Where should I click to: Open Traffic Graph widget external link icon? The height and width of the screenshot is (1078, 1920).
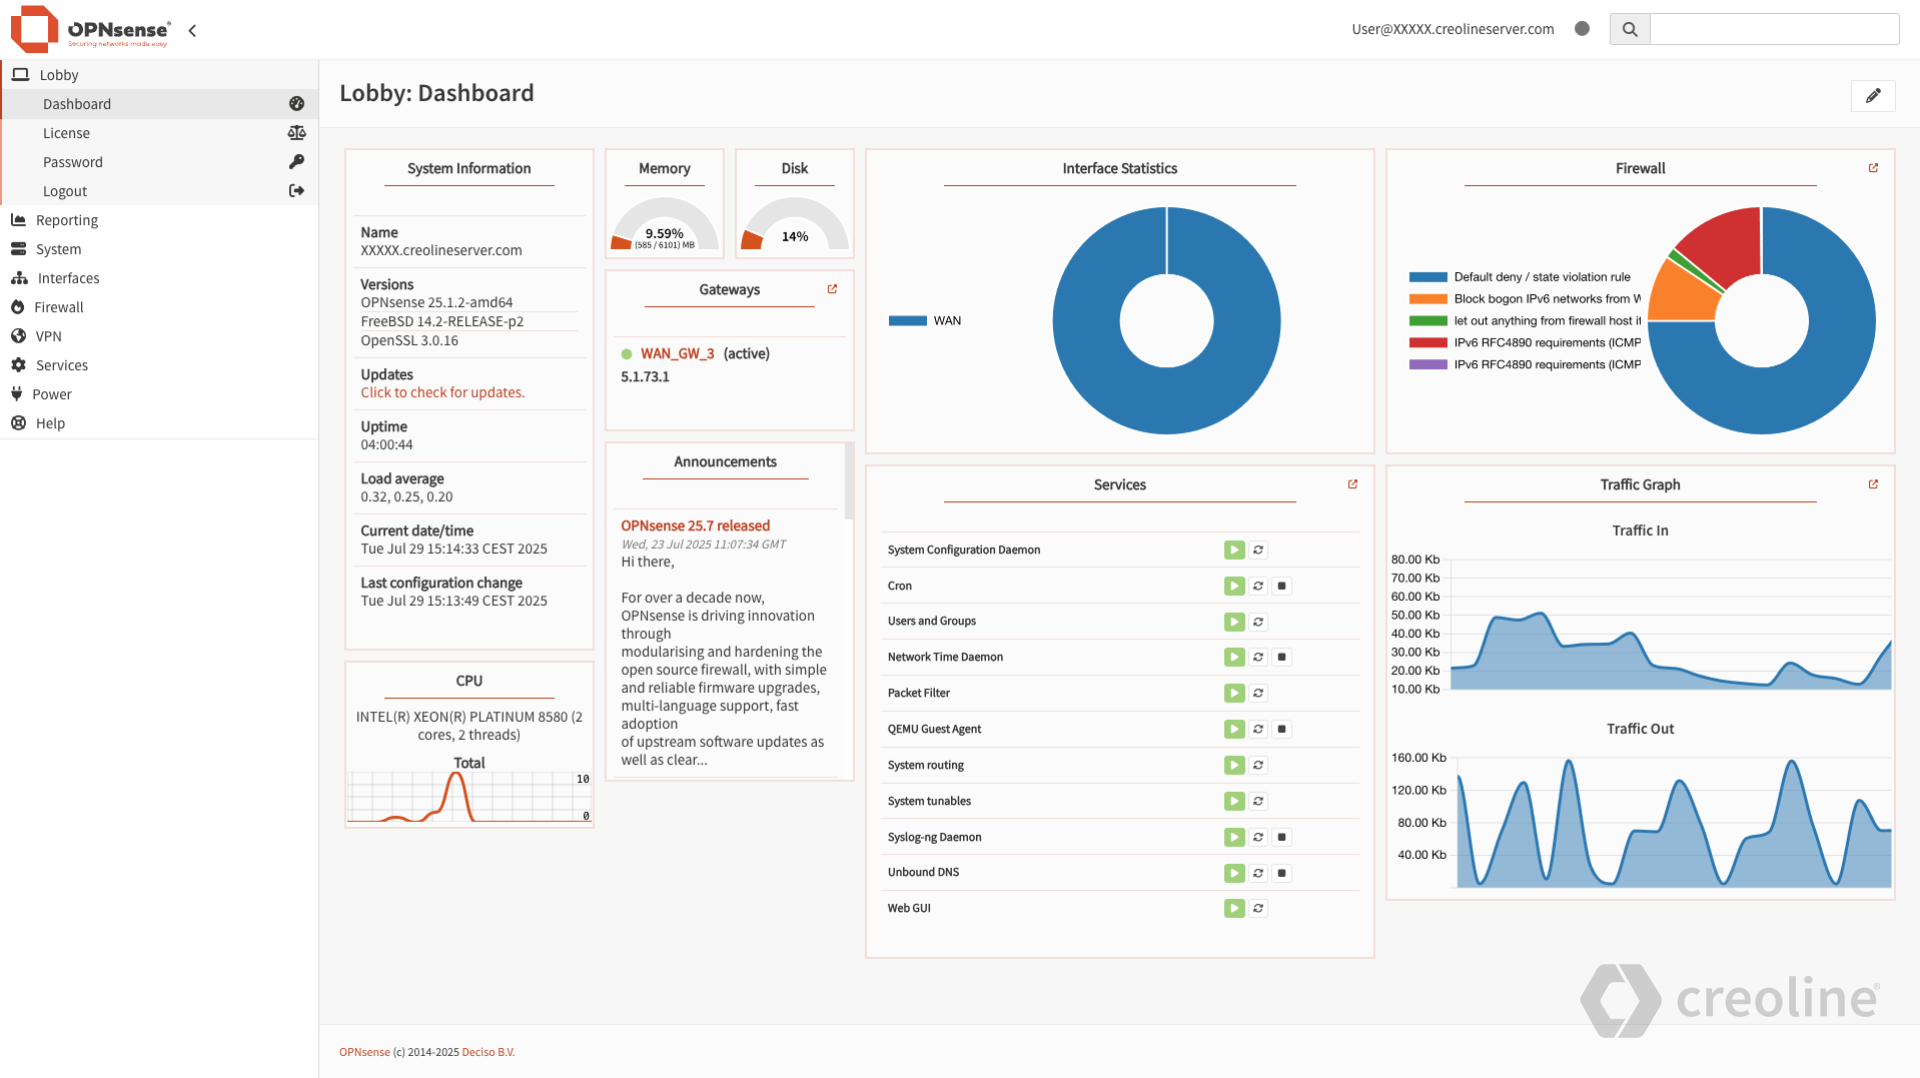coord(1873,484)
